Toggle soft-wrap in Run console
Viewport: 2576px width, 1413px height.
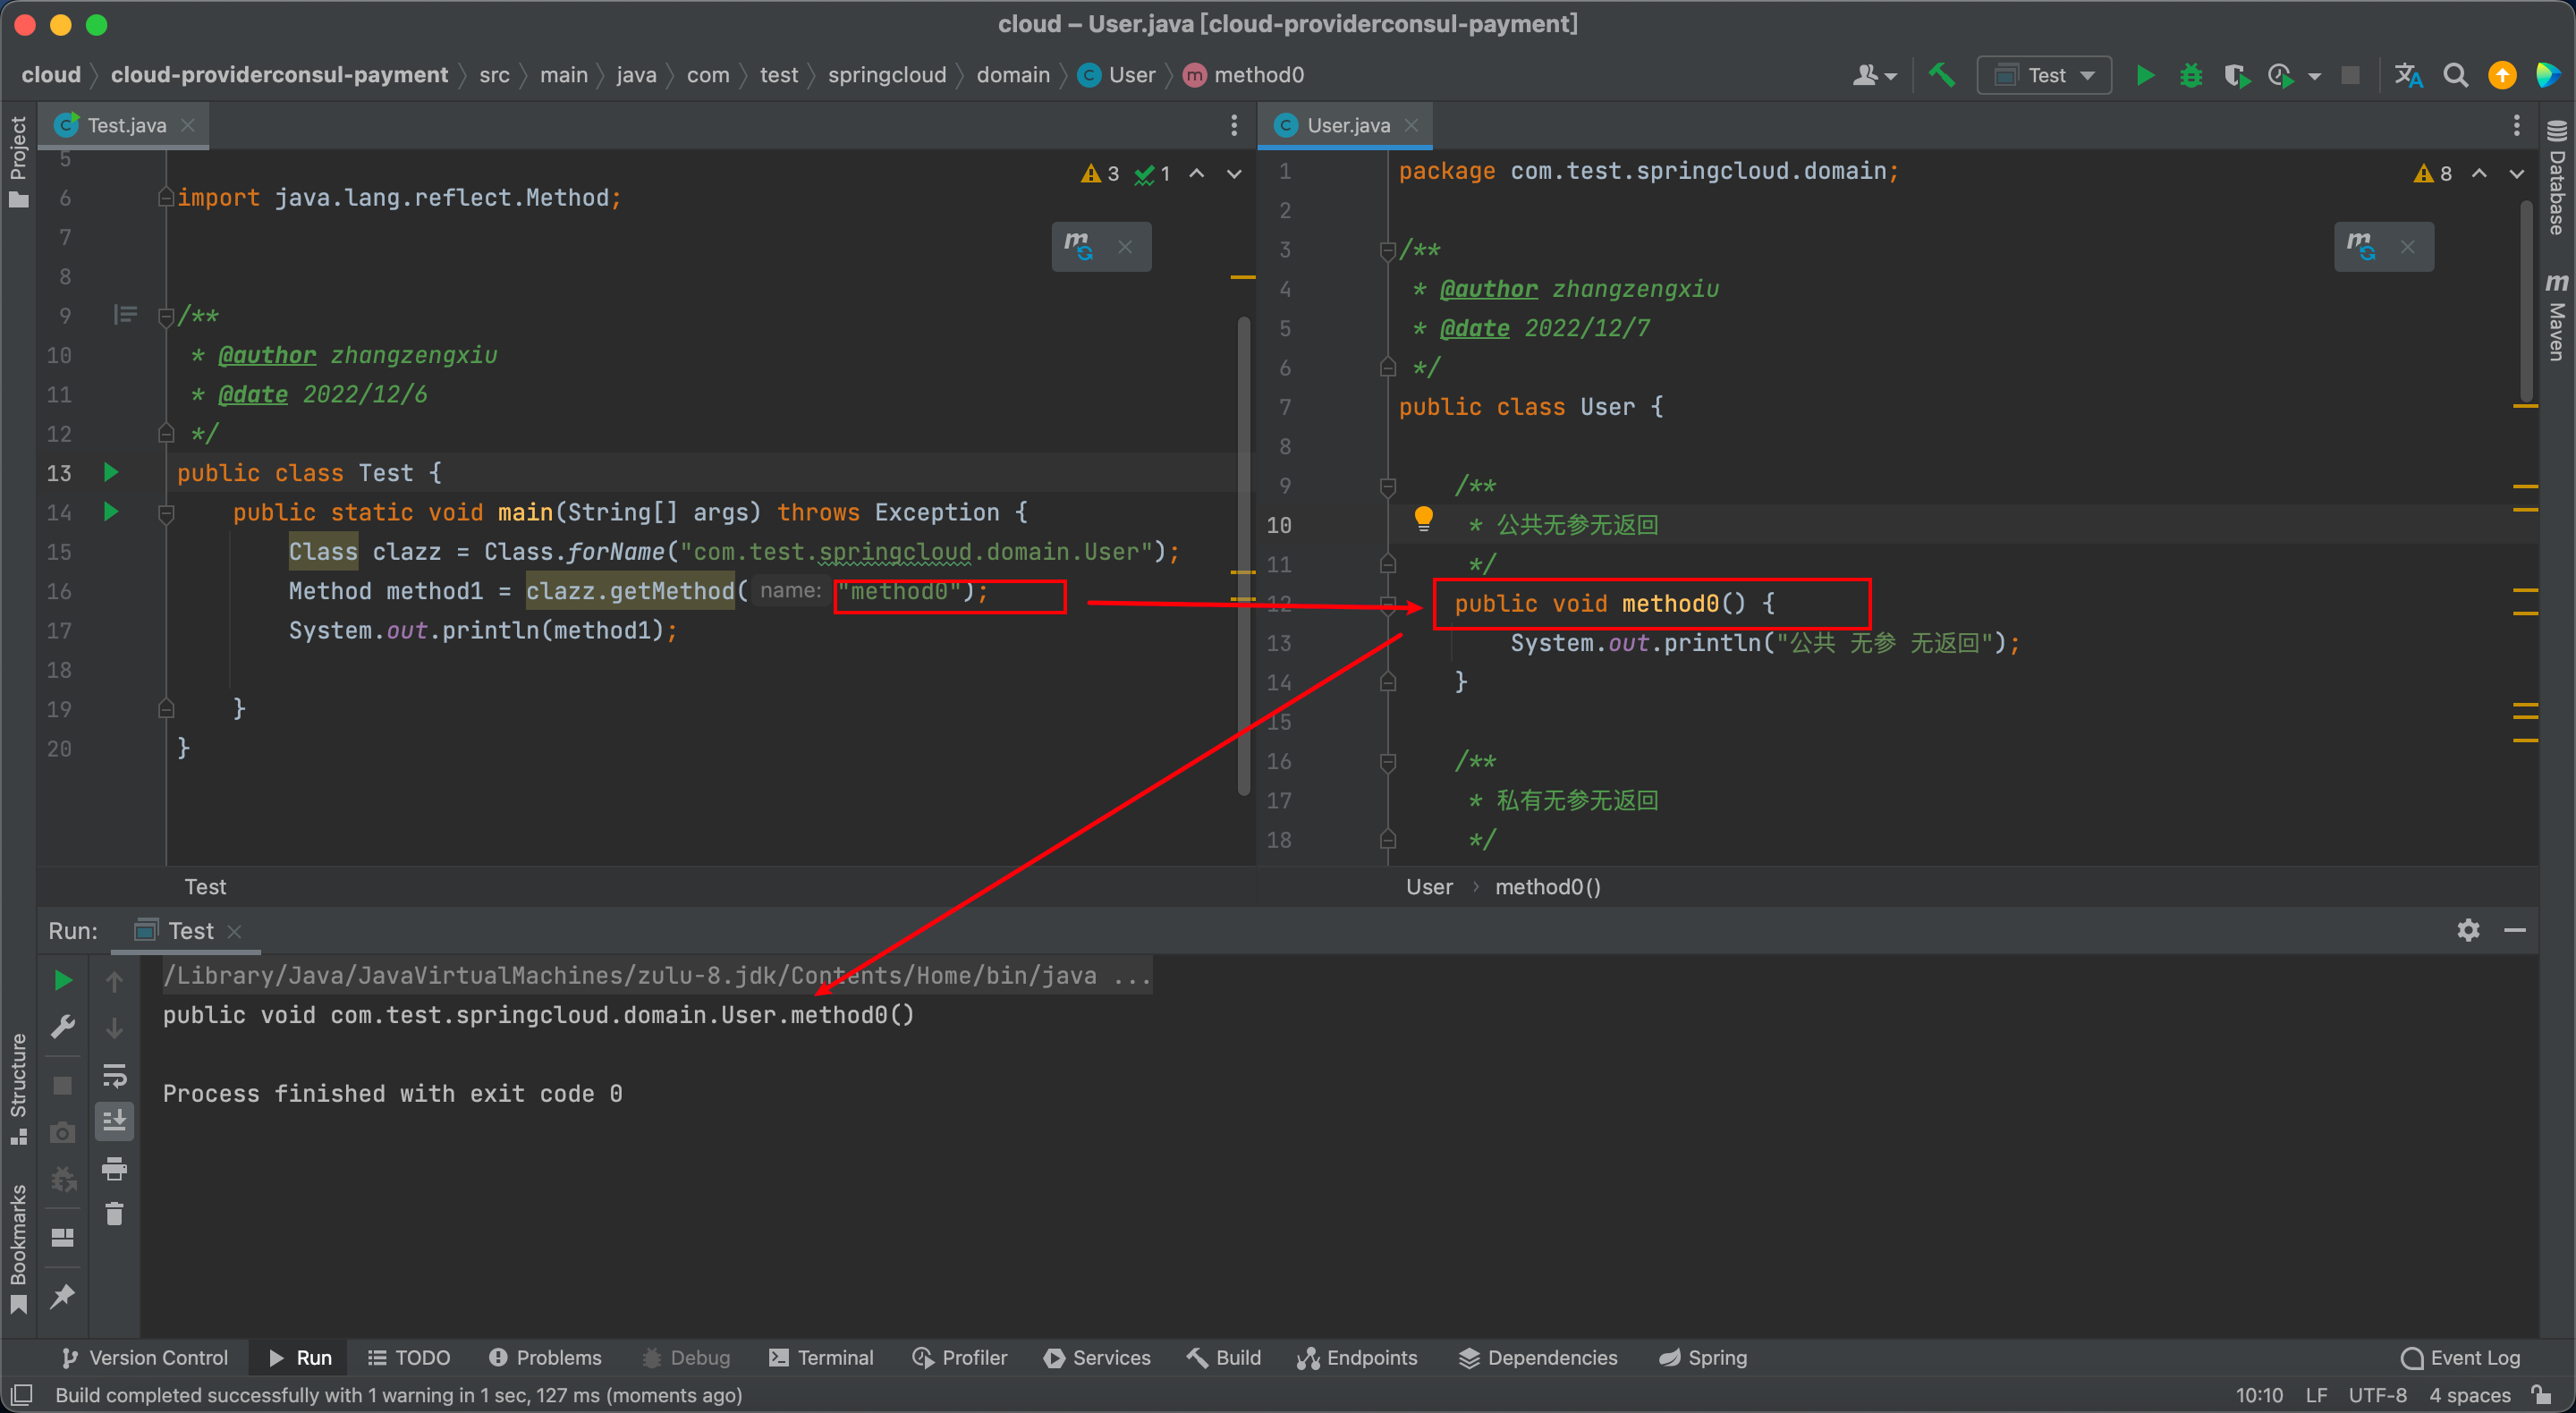(x=114, y=1075)
